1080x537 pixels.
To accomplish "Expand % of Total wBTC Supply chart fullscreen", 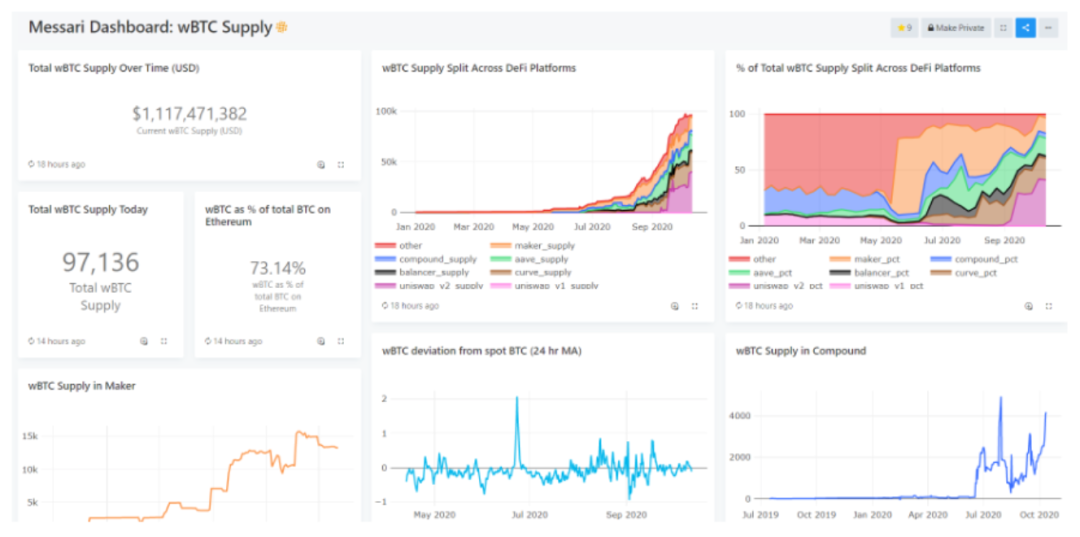I will 1048,306.
